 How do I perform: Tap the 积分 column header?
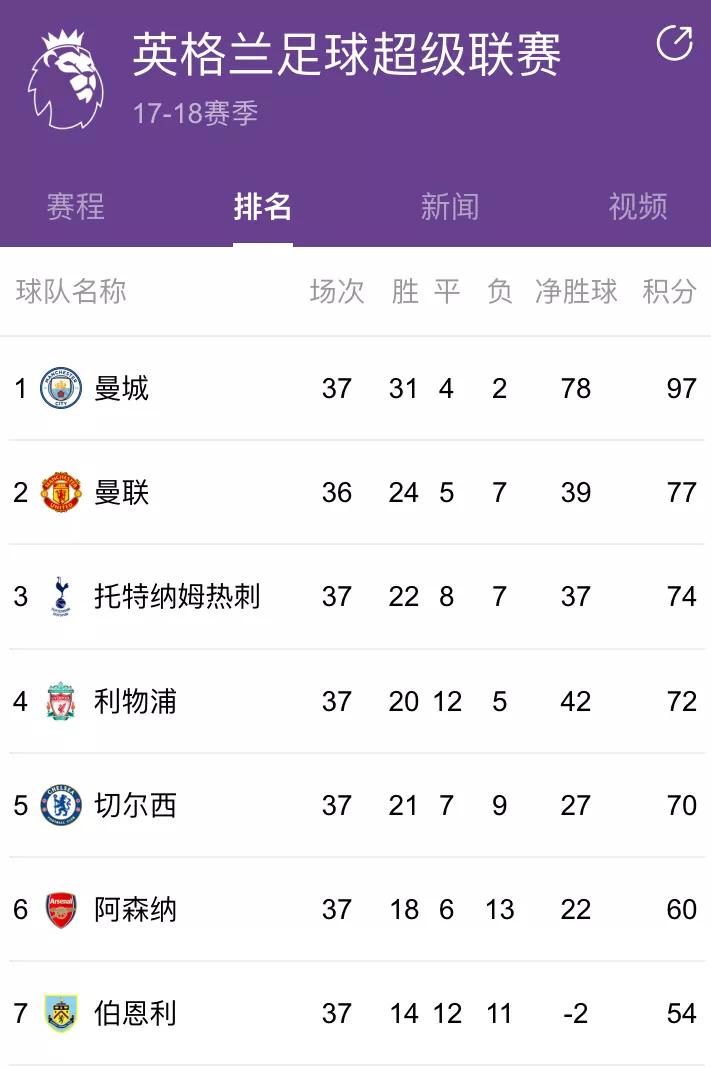pos(669,291)
